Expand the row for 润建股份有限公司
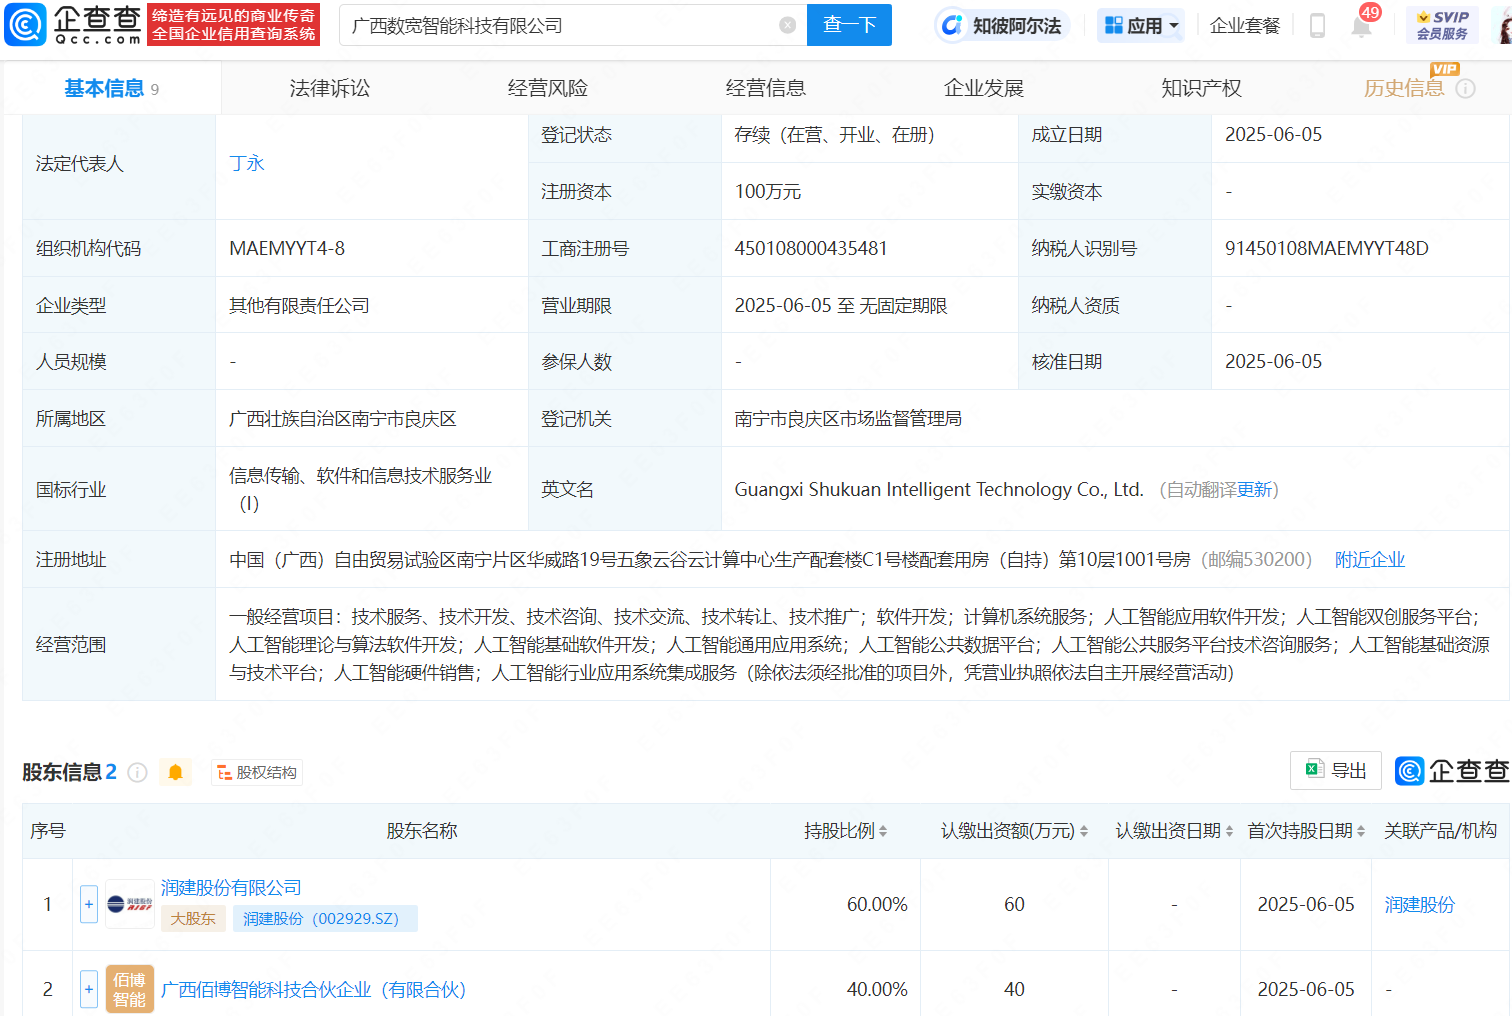Image resolution: width=1512 pixels, height=1016 pixels. (89, 904)
